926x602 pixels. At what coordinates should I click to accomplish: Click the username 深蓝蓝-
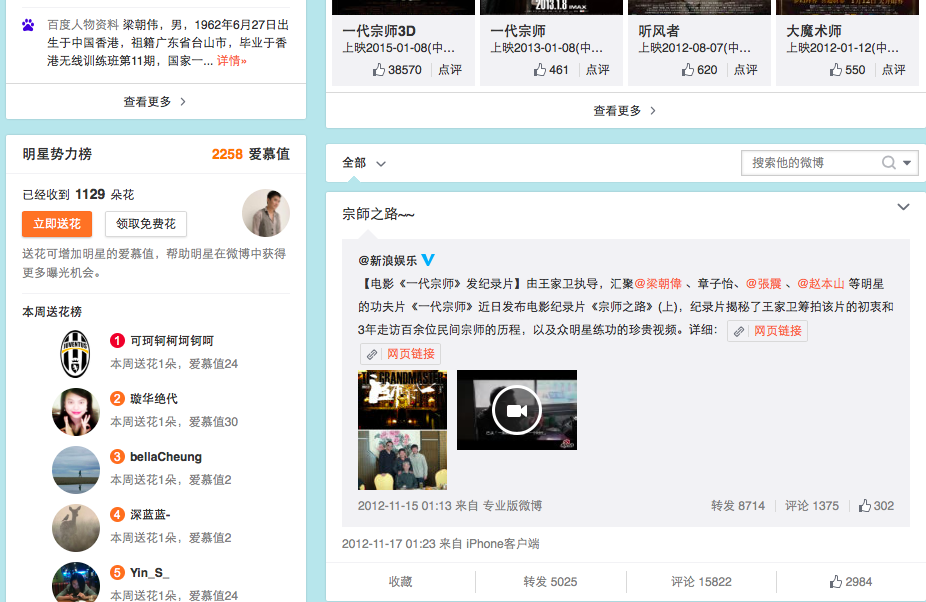(150, 515)
